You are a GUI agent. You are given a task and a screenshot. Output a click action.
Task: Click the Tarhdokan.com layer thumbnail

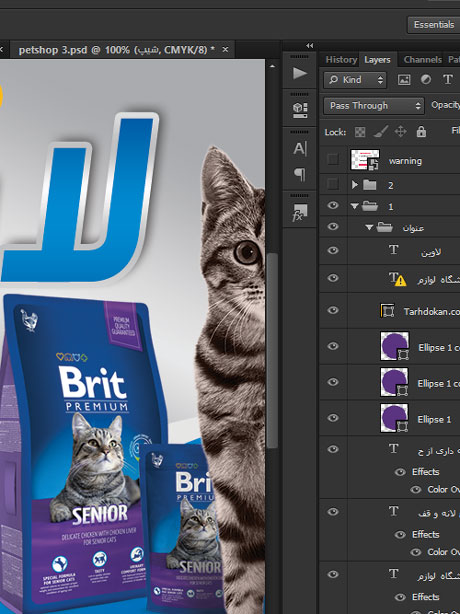[388, 311]
